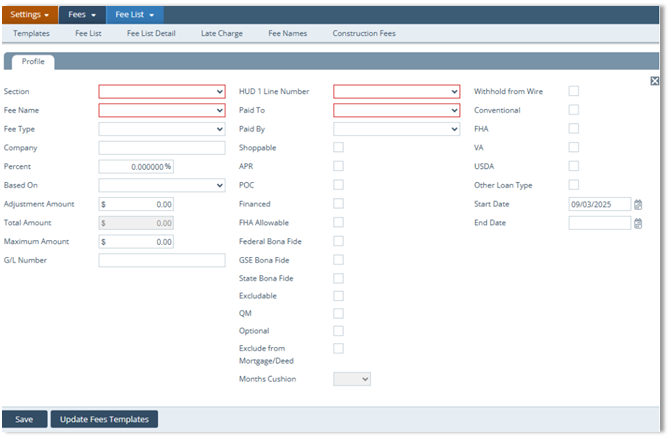The height and width of the screenshot is (438, 670).
Task: Click into the Company text field
Action: click(162, 148)
